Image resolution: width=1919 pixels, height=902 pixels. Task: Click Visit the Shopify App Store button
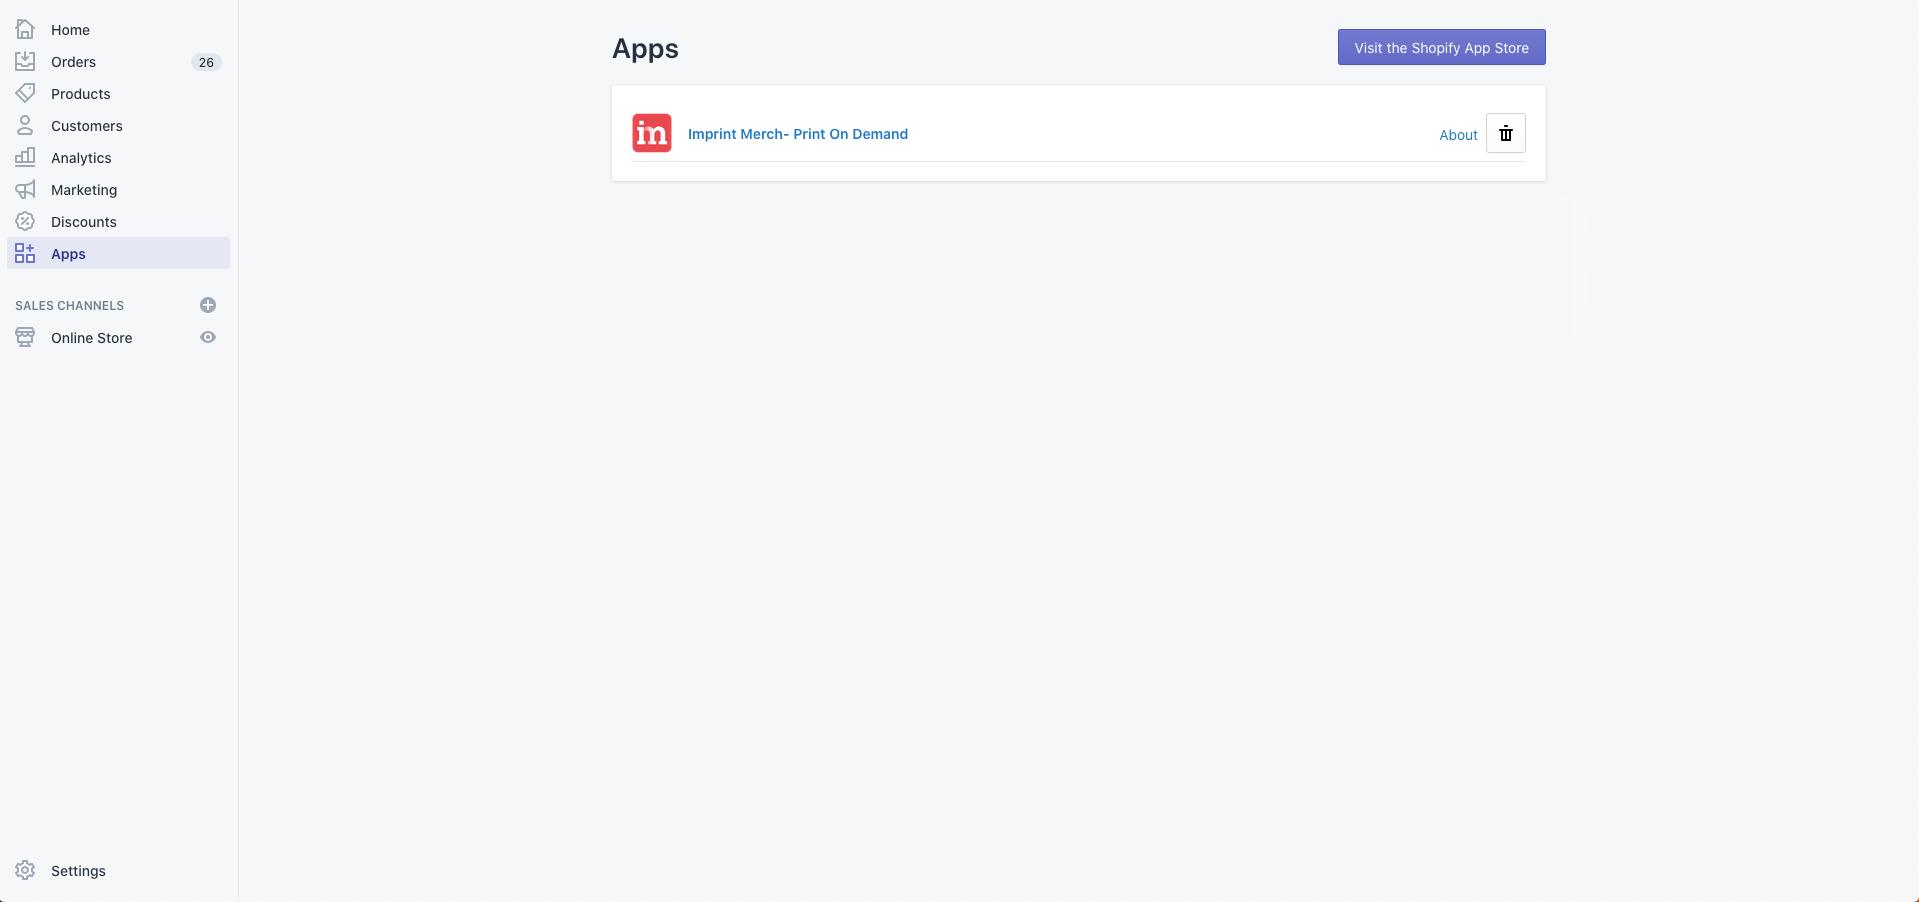[1441, 48]
